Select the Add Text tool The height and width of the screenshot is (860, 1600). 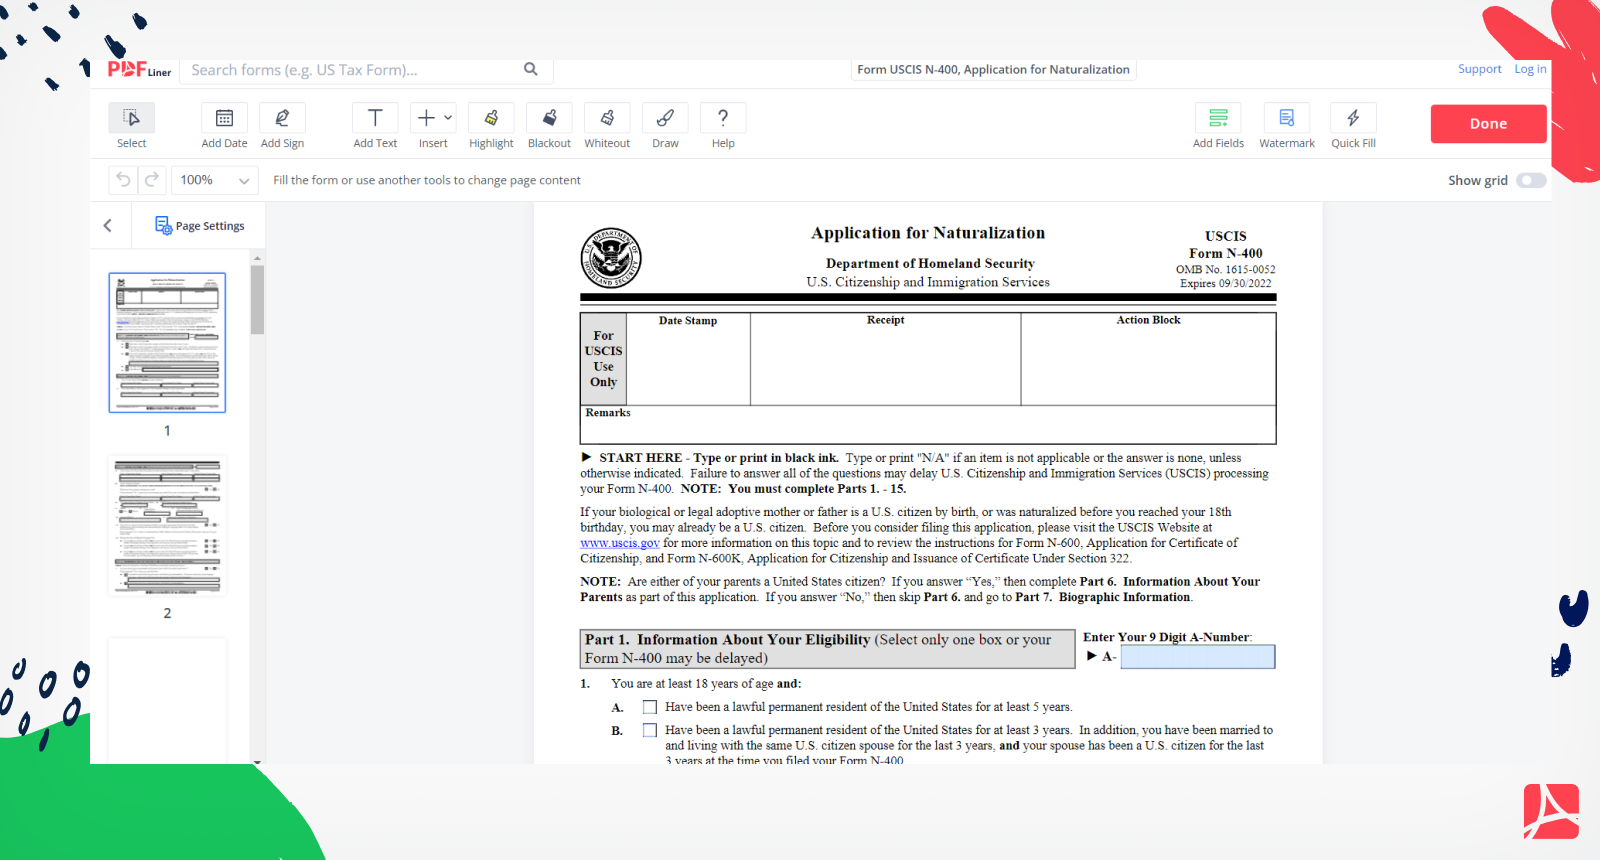coord(375,118)
